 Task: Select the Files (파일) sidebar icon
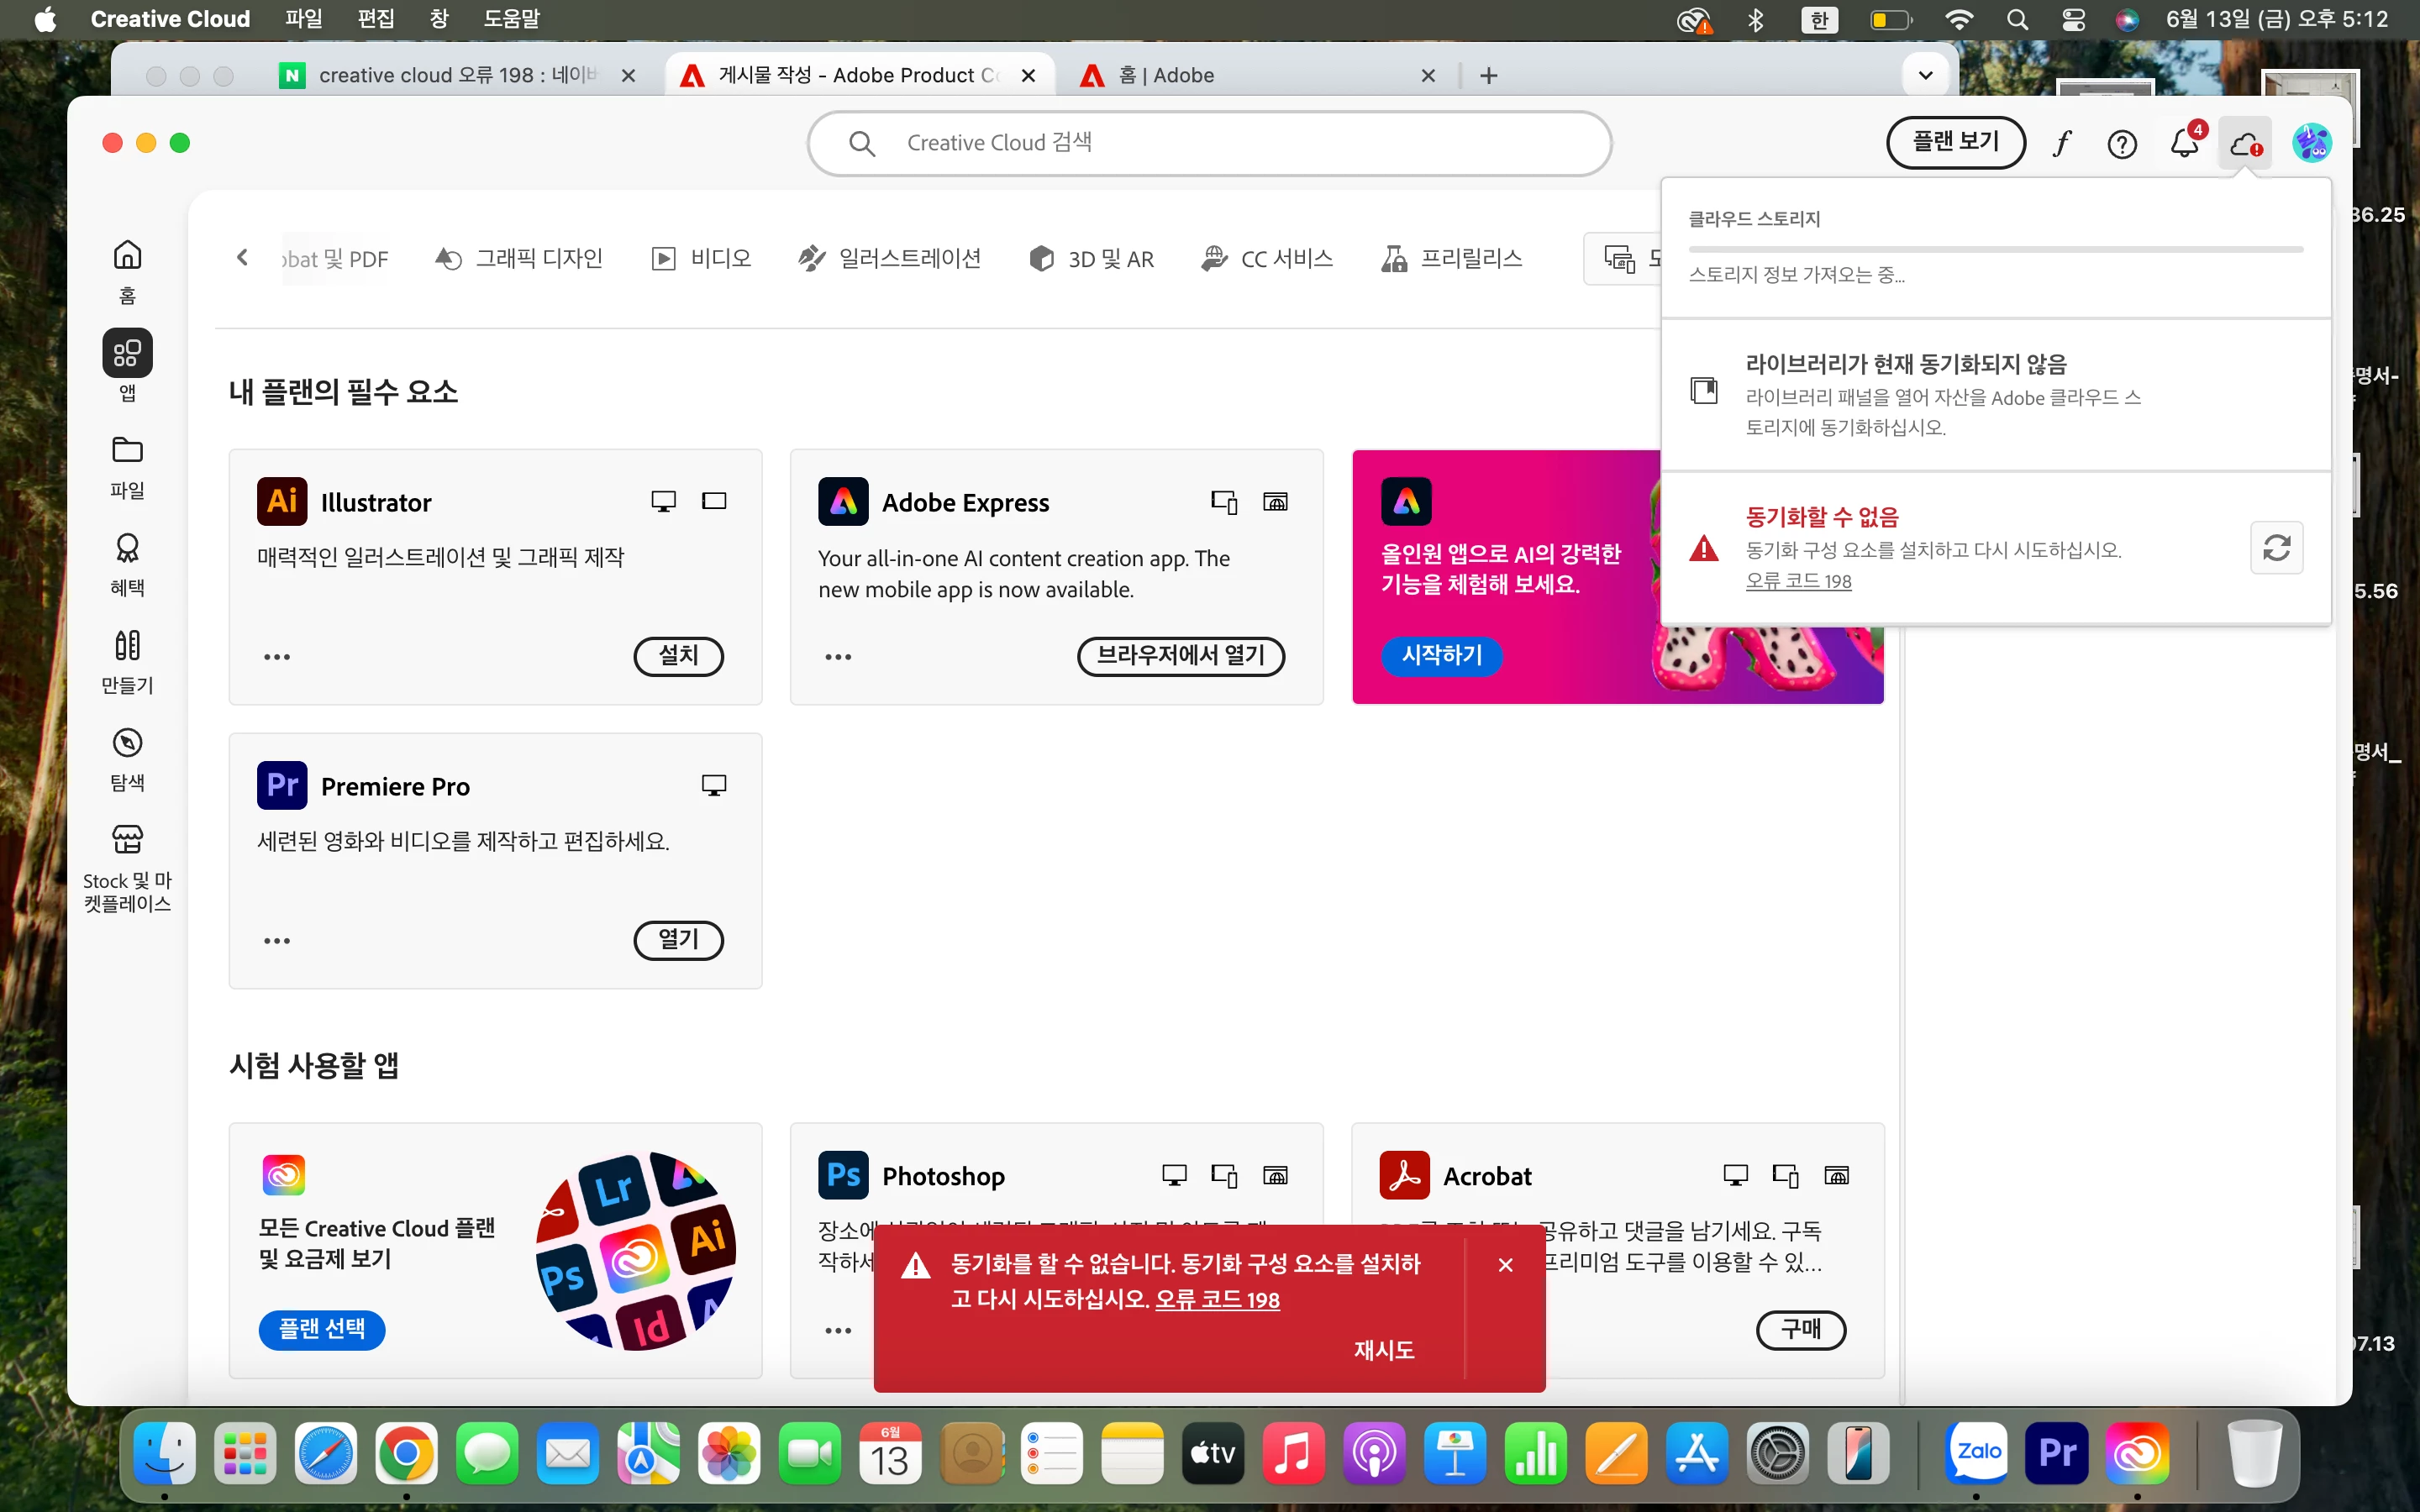pos(127,451)
